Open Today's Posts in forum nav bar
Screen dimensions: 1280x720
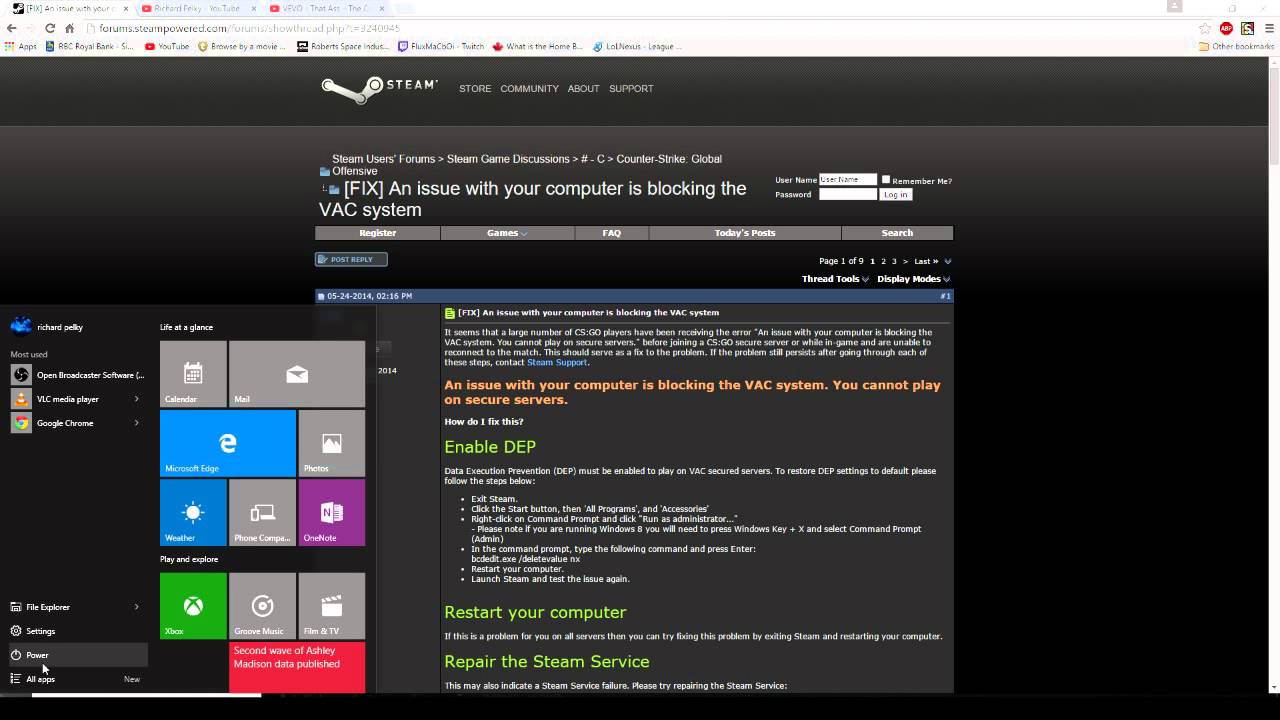point(745,233)
